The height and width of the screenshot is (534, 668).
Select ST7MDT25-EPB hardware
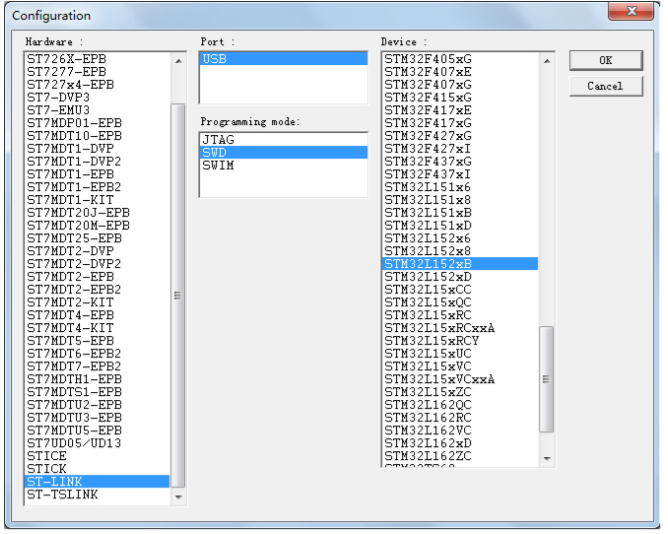(x=98, y=238)
